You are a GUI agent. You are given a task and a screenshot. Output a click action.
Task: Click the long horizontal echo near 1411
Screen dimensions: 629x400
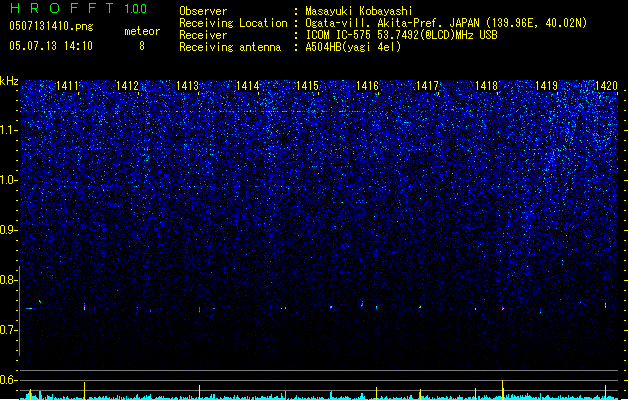[32, 308]
